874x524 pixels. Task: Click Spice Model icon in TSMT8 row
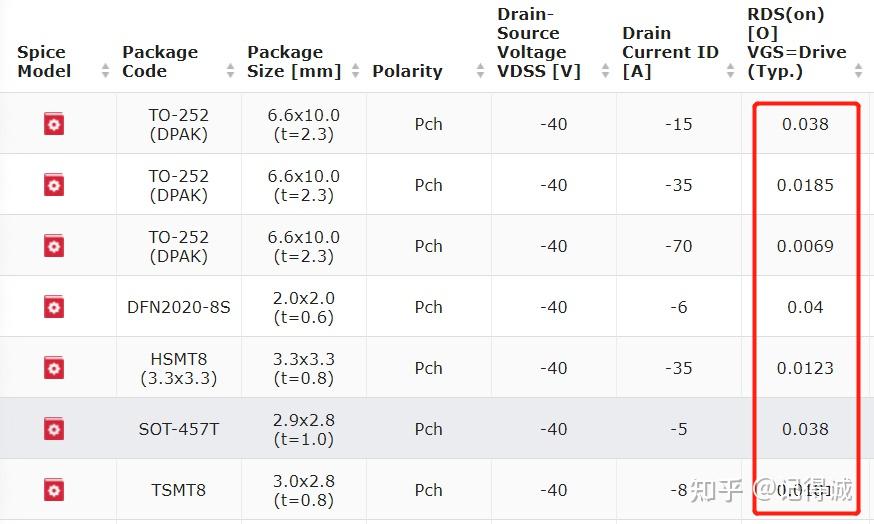(x=54, y=490)
